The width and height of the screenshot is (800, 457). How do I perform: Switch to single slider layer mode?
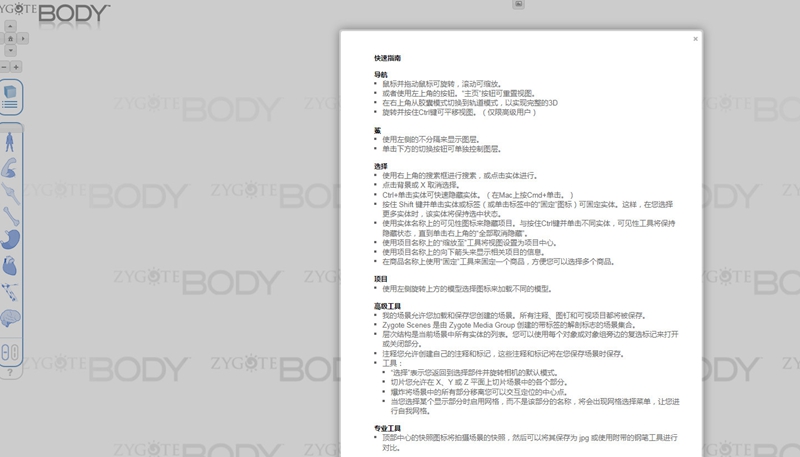coord(6,352)
